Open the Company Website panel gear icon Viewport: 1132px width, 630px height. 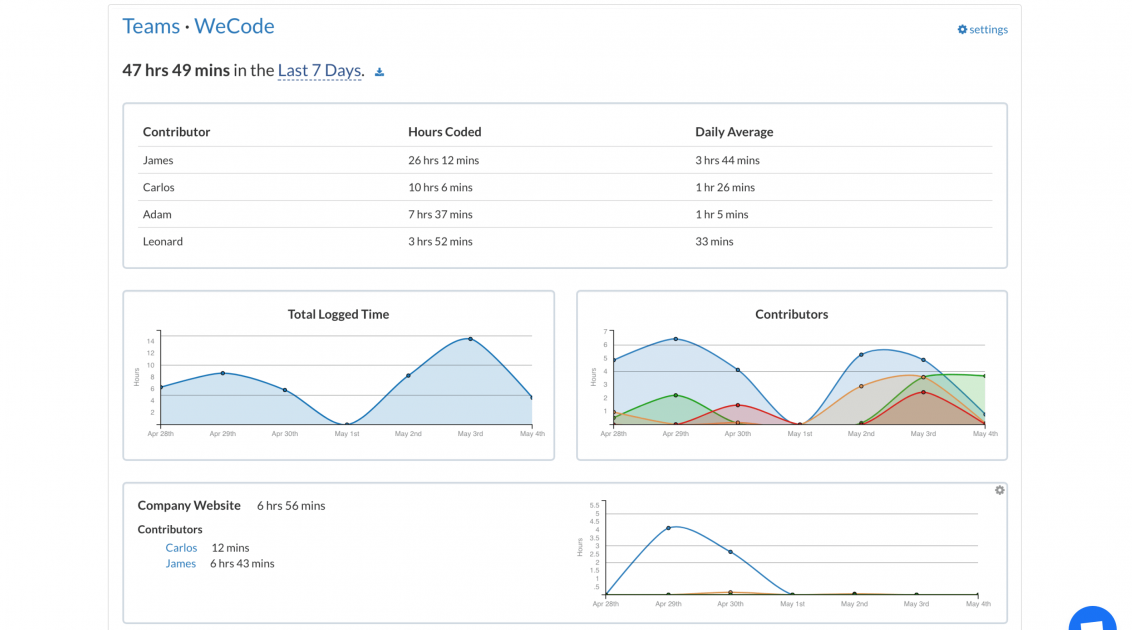[x=999, y=491]
